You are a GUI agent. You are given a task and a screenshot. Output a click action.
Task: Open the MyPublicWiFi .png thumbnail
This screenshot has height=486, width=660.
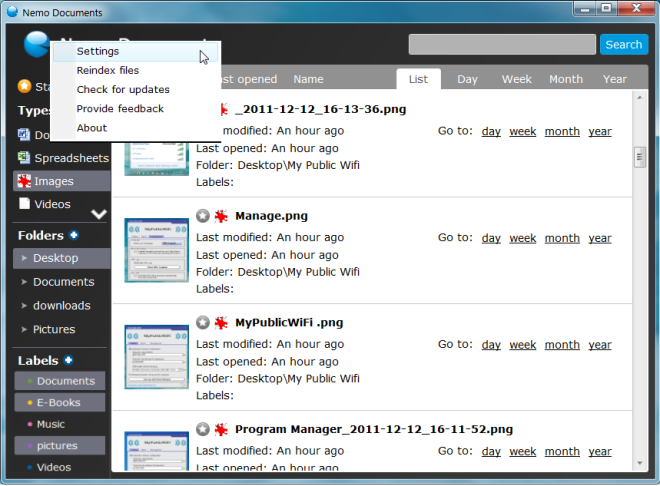(x=157, y=357)
